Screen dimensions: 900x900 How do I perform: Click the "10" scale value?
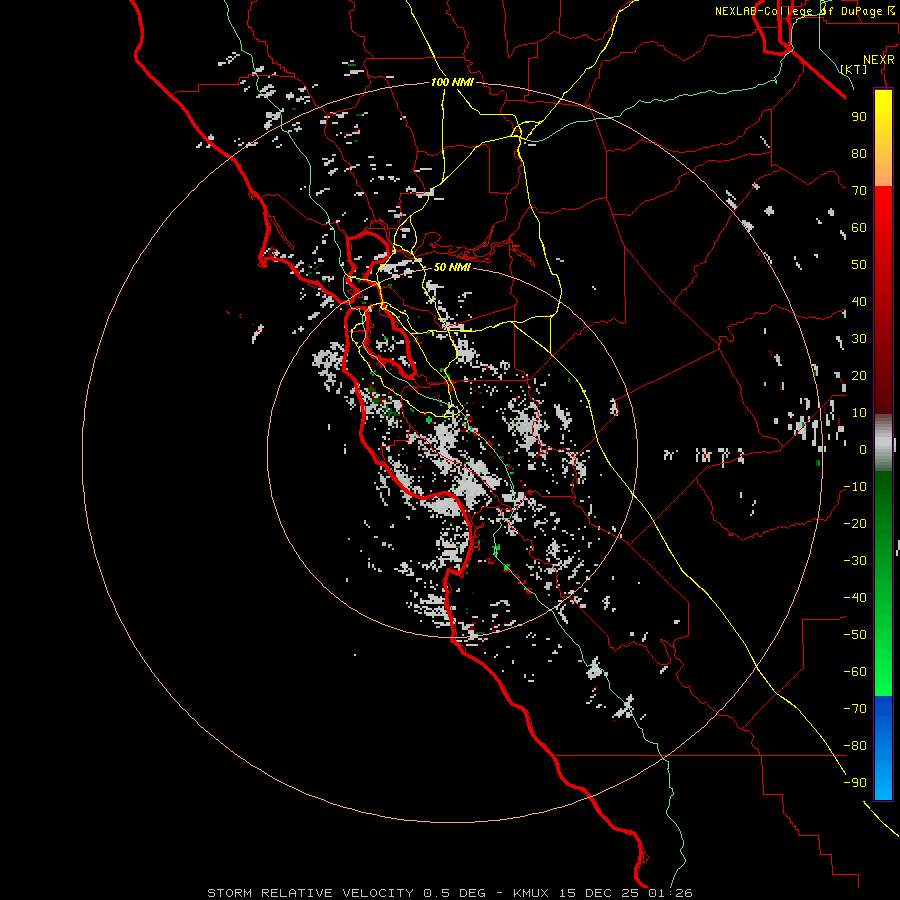click(859, 413)
